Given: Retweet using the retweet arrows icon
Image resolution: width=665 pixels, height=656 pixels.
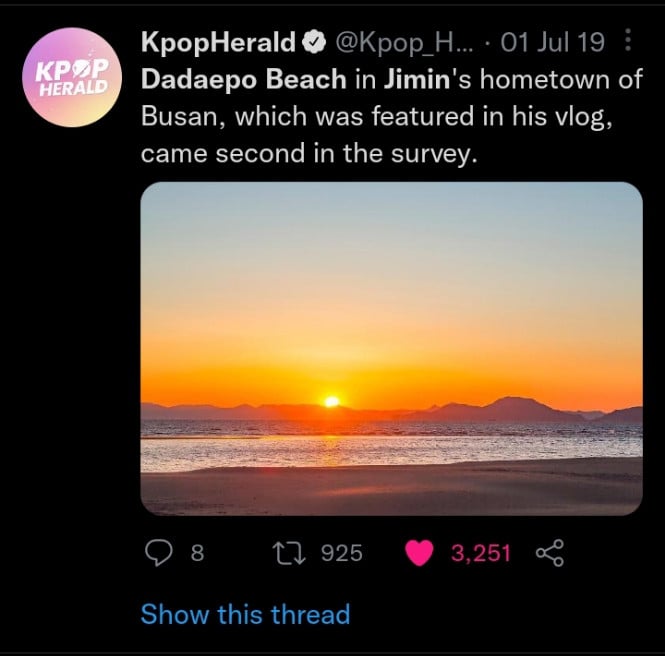Looking at the screenshot, I should coord(289,553).
